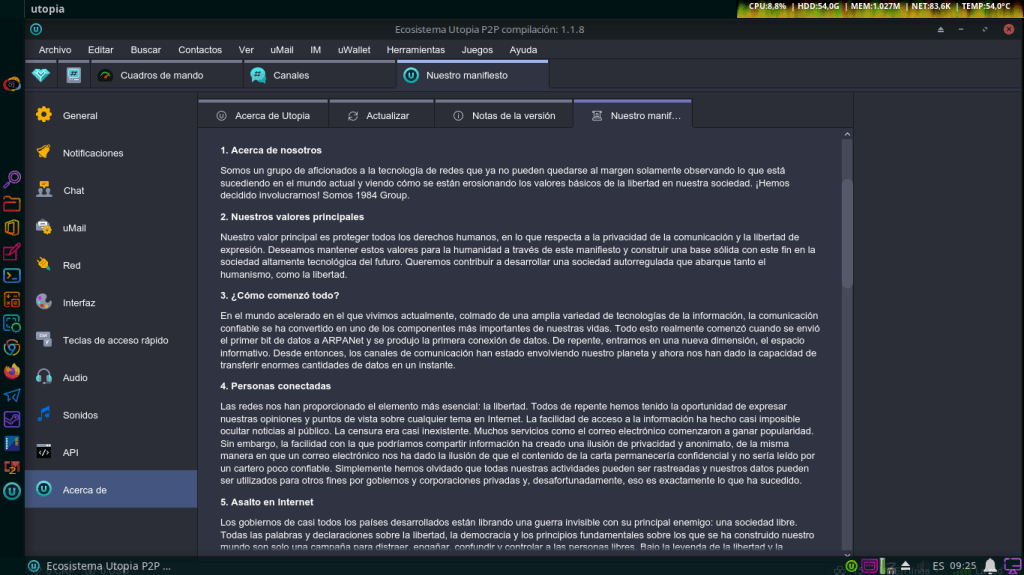The image size is (1024, 575).
Task: Open the API code settings icon
Action: coord(44,452)
